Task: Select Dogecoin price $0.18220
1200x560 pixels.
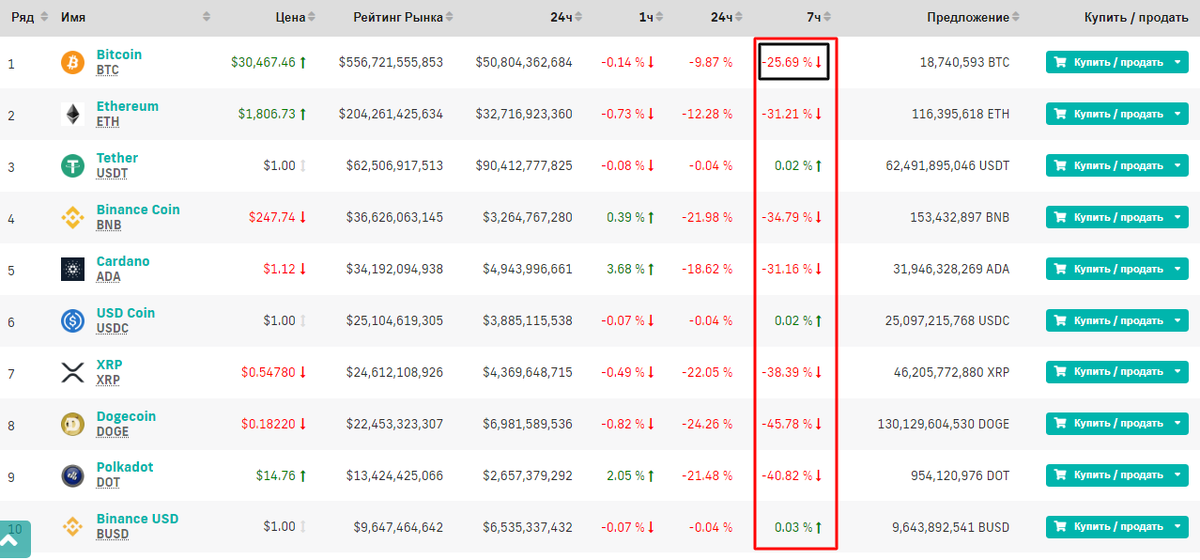Action: (268, 424)
